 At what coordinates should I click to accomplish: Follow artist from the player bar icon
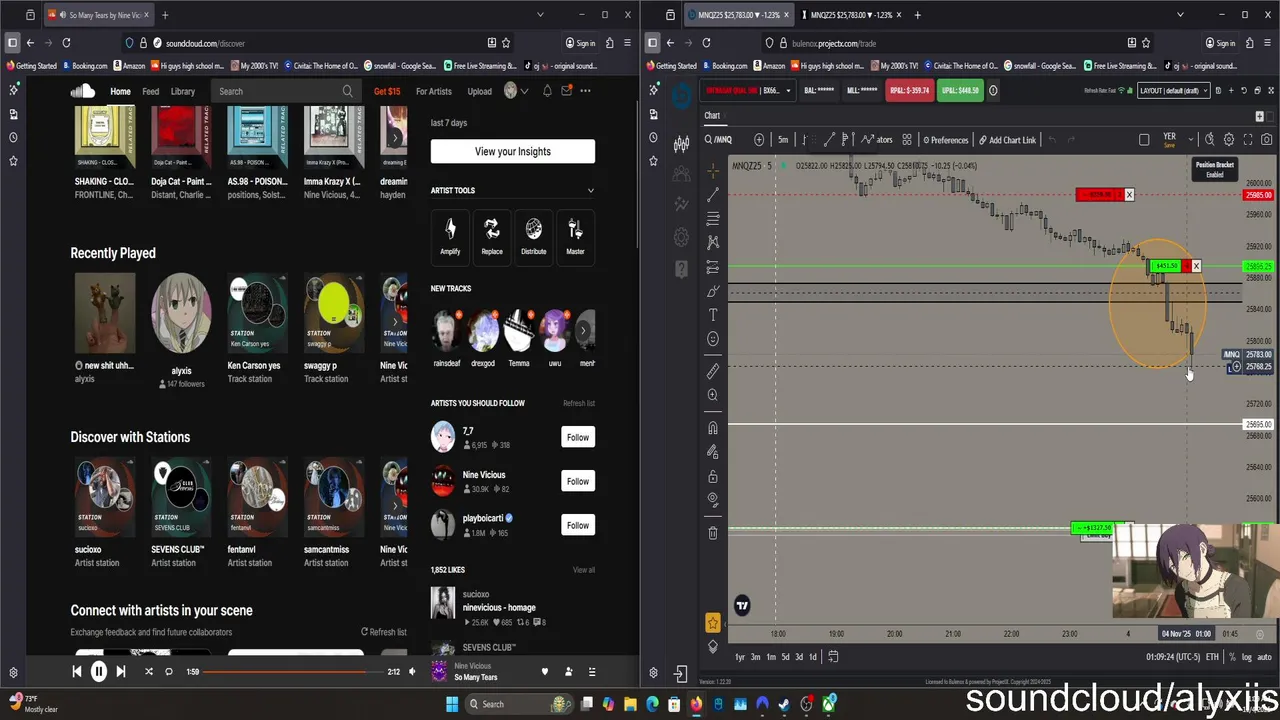click(568, 672)
